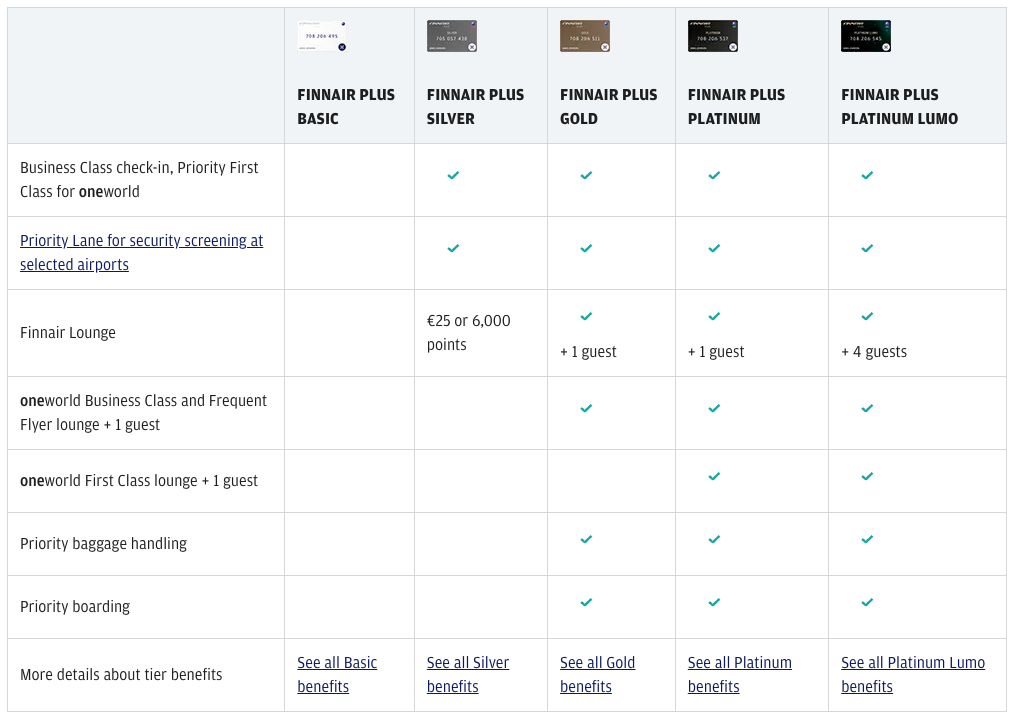Click the "Priority boarding" row label
This screenshot has width=1015, height=726.
click(75, 606)
